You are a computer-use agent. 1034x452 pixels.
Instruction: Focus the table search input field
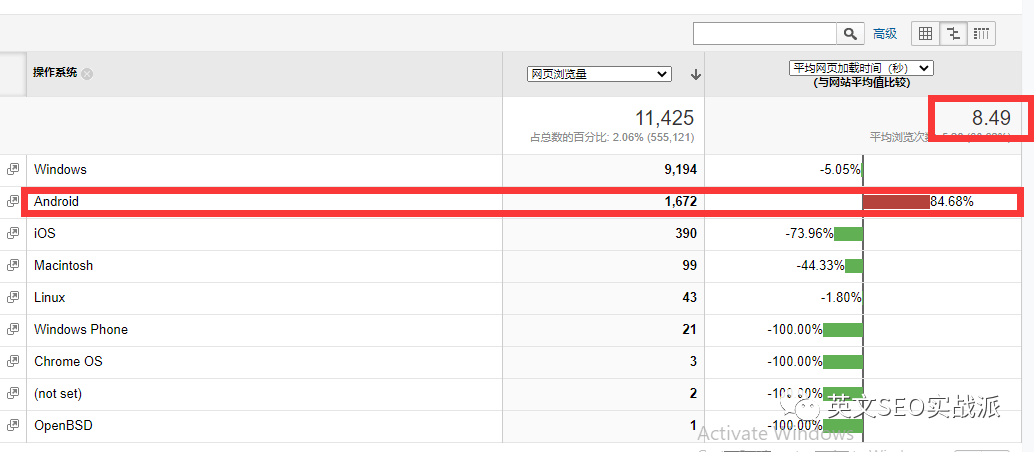(x=765, y=34)
